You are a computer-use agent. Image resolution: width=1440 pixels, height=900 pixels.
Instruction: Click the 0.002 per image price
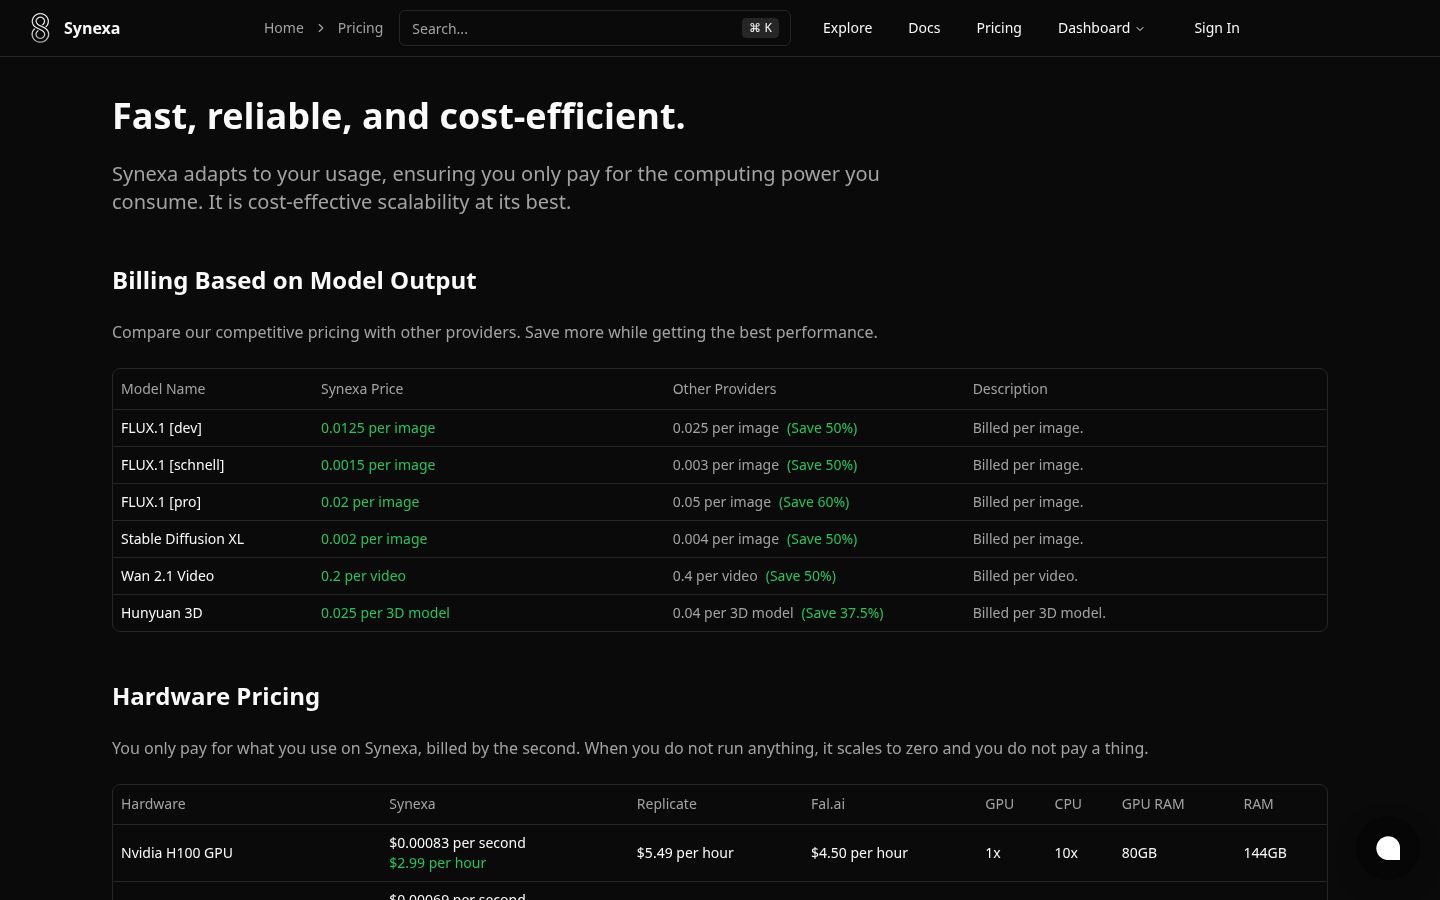(x=374, y=539)
